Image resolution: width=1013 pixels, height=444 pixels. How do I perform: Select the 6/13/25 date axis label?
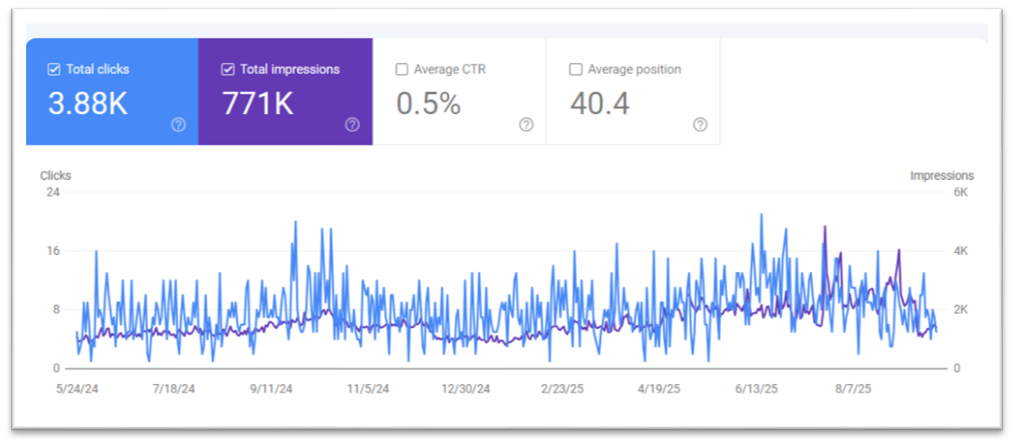(x=755, y=388)
